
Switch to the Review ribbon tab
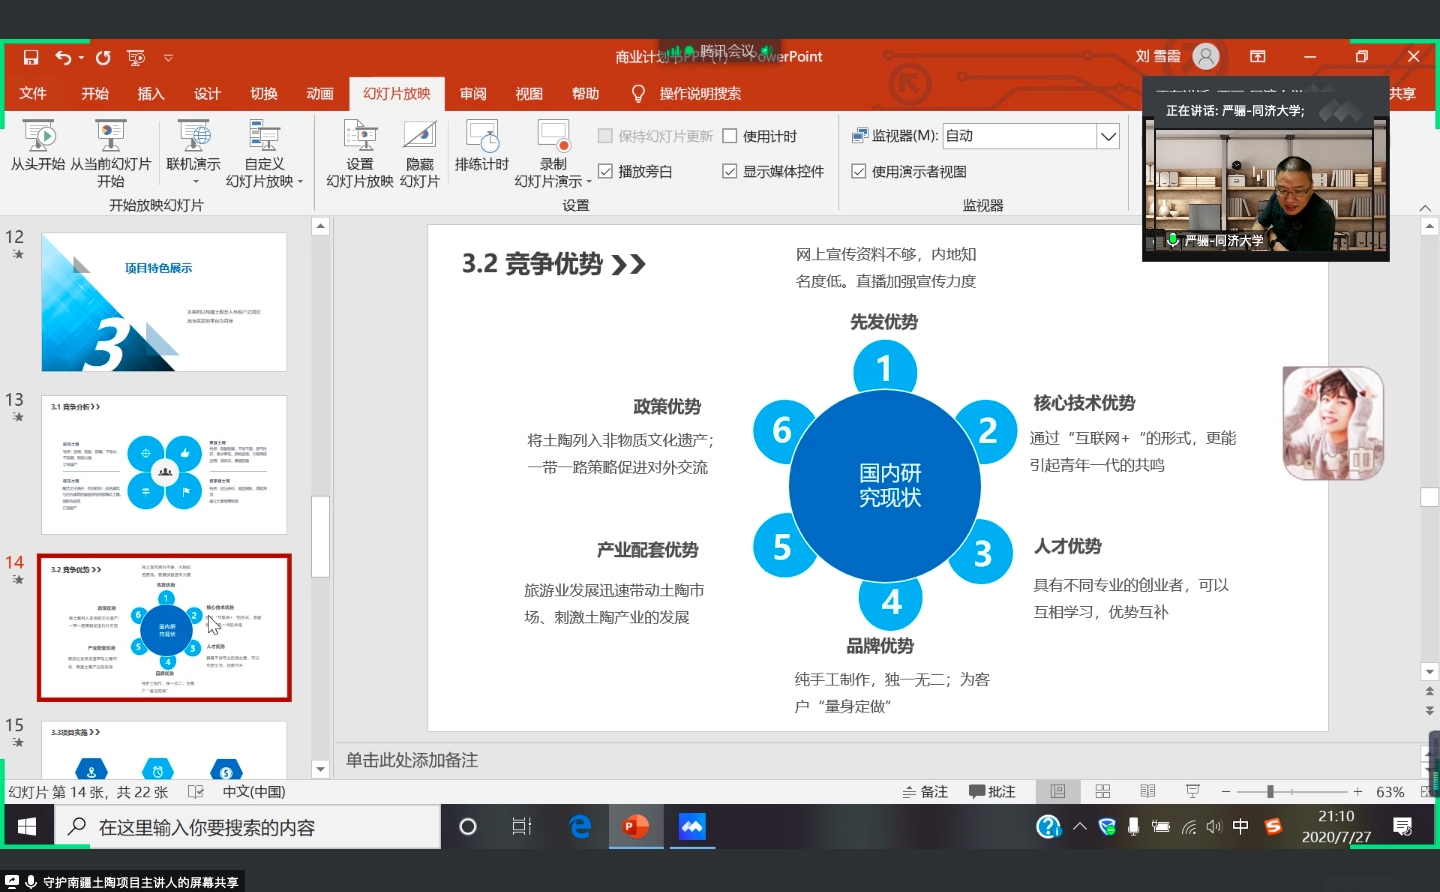[x=473, y=94]
